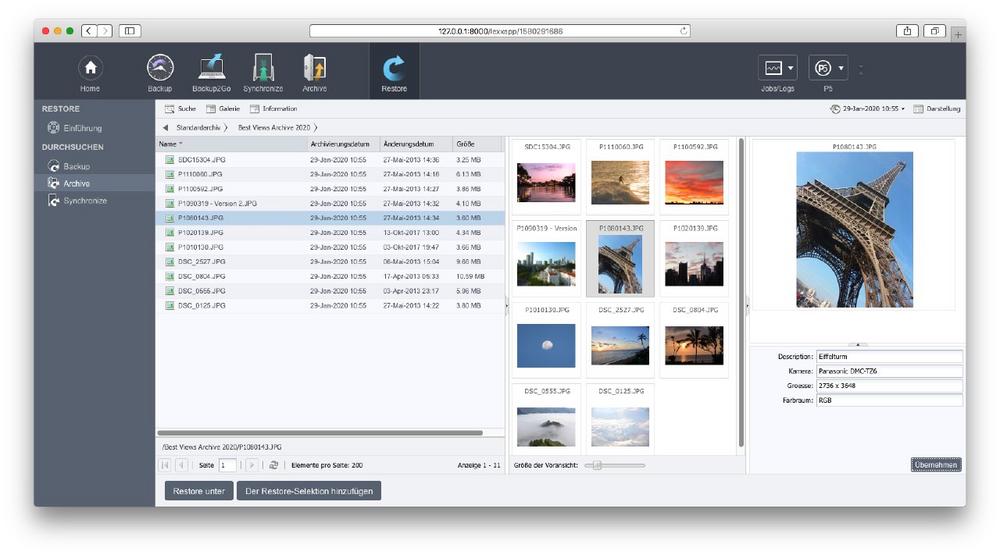Select file DSC_2527.JPG in the list
The image size is (1000, 555).
click(330, 262)
